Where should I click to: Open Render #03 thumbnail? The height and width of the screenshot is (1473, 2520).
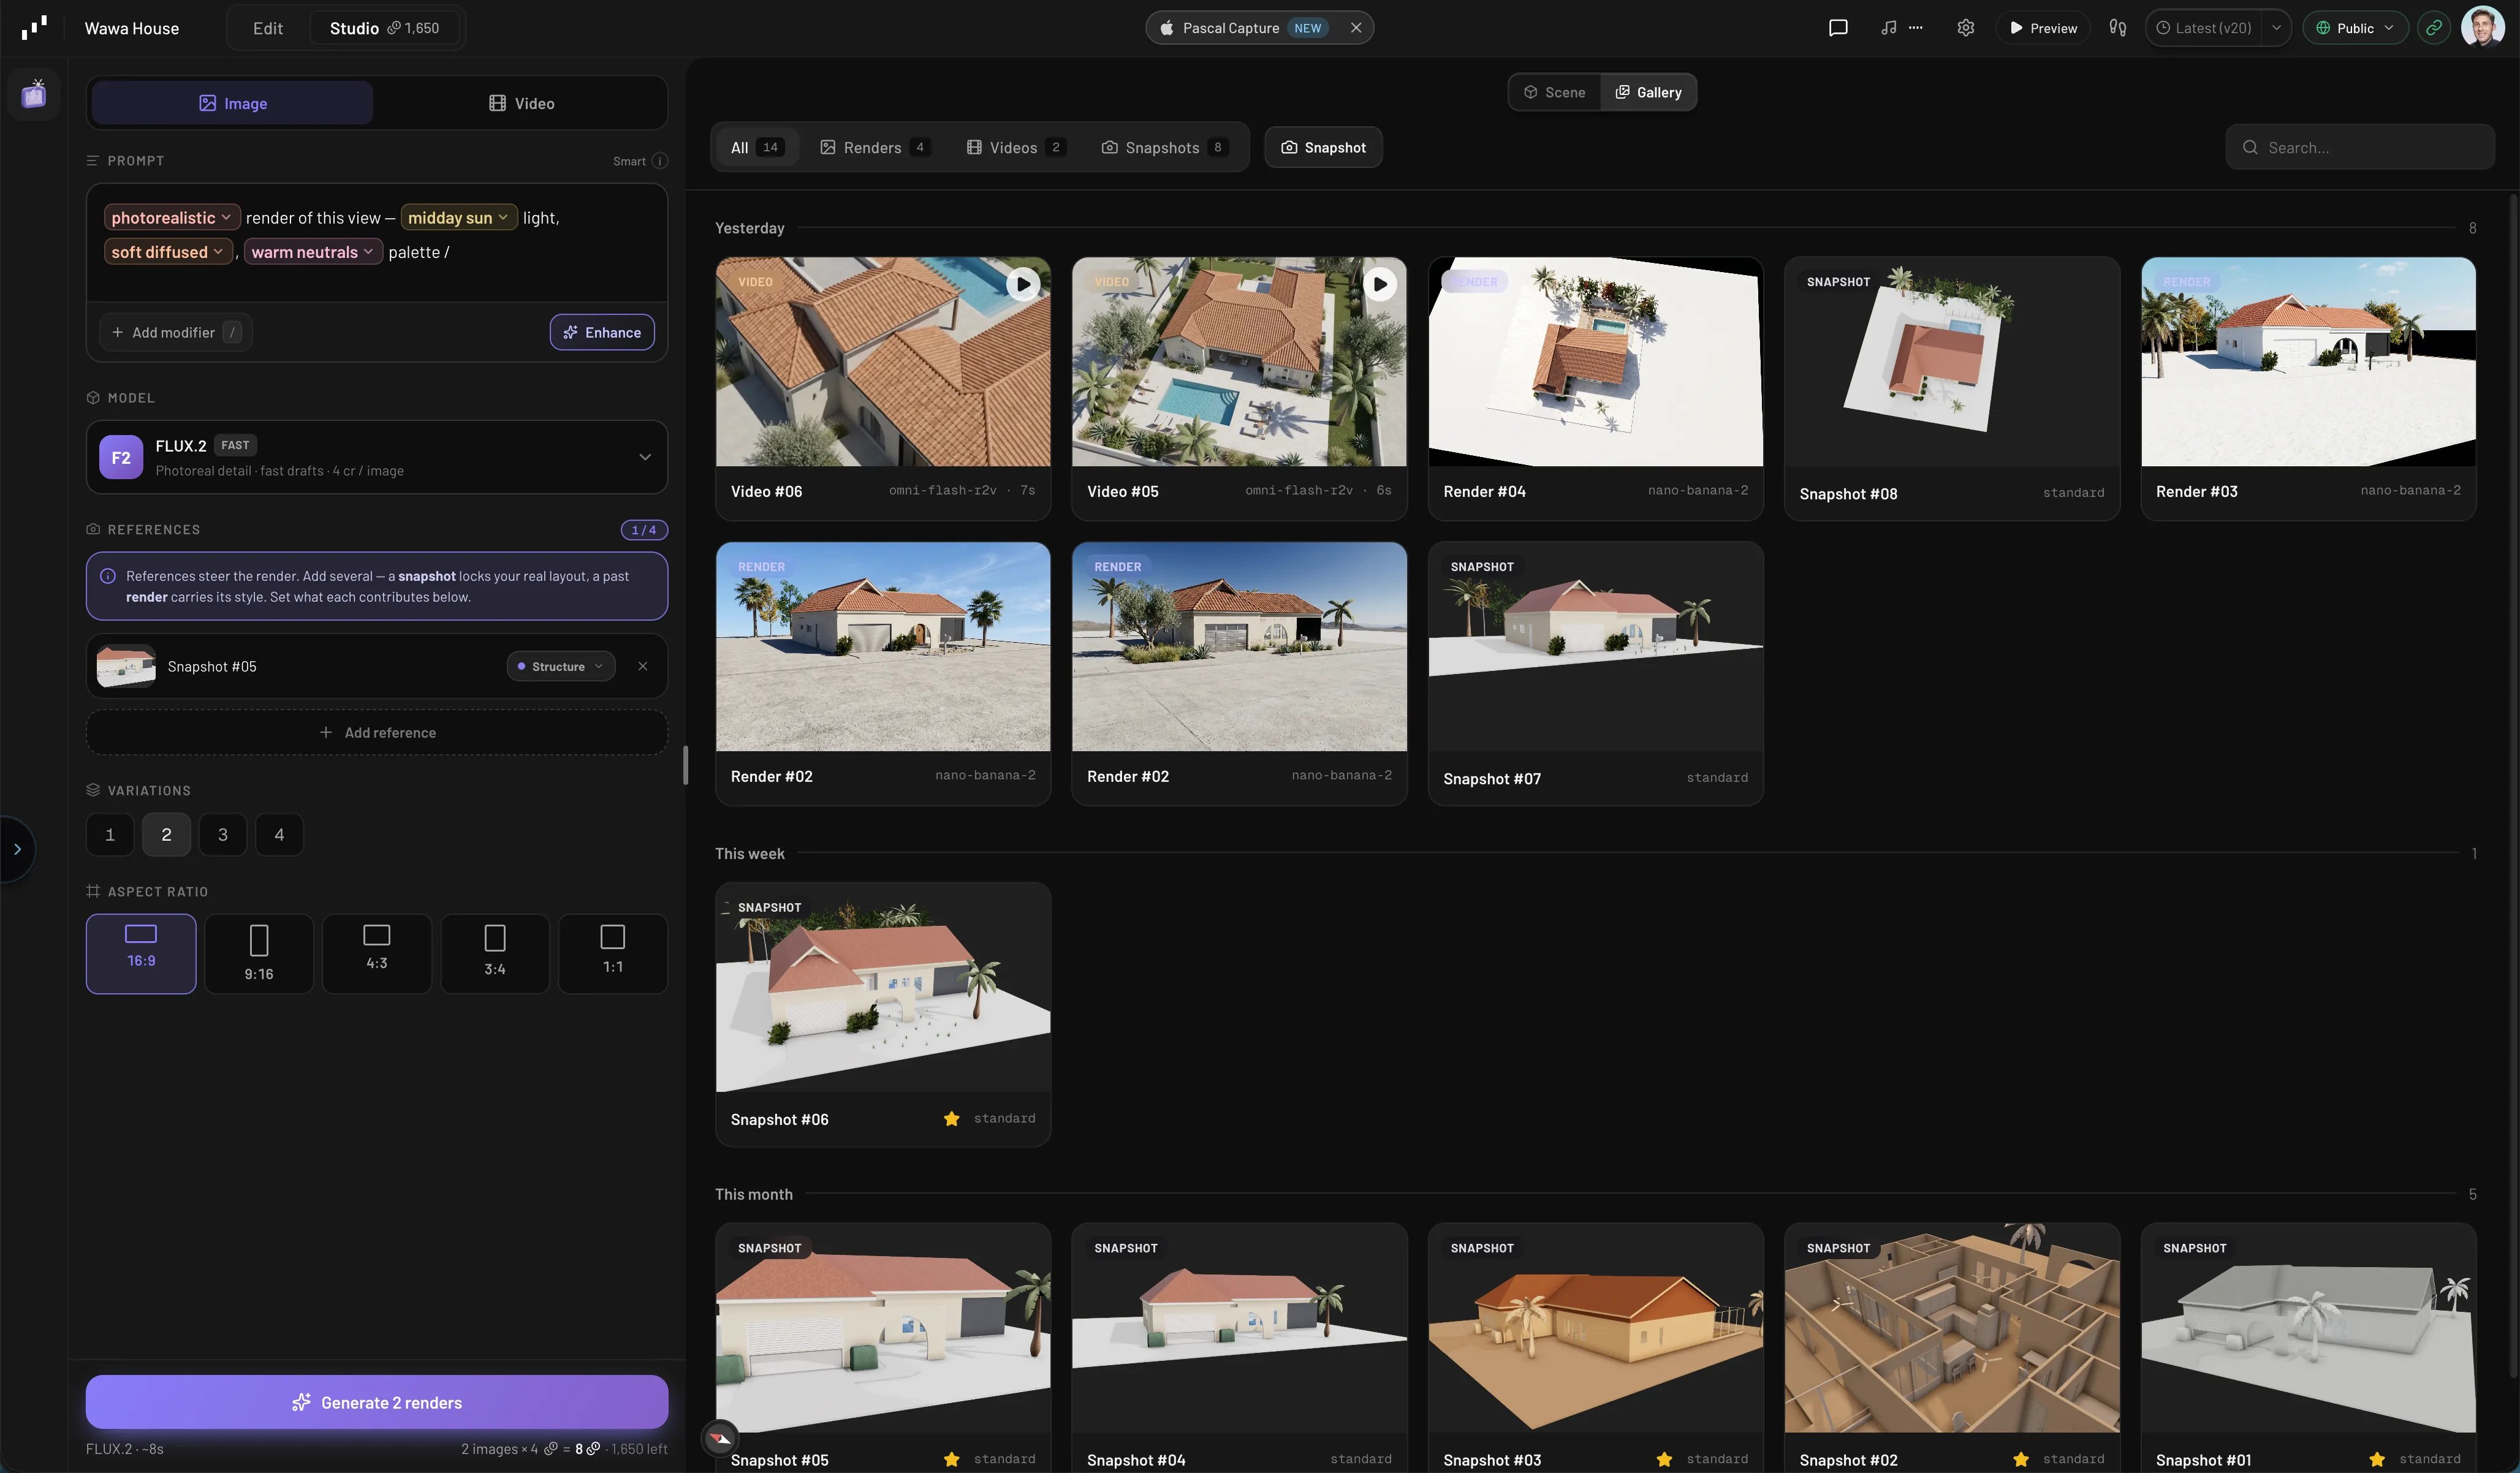[2308, 362]
